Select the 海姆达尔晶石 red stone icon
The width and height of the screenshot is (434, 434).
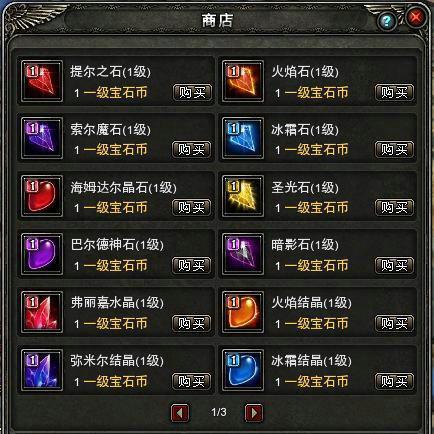42,196
